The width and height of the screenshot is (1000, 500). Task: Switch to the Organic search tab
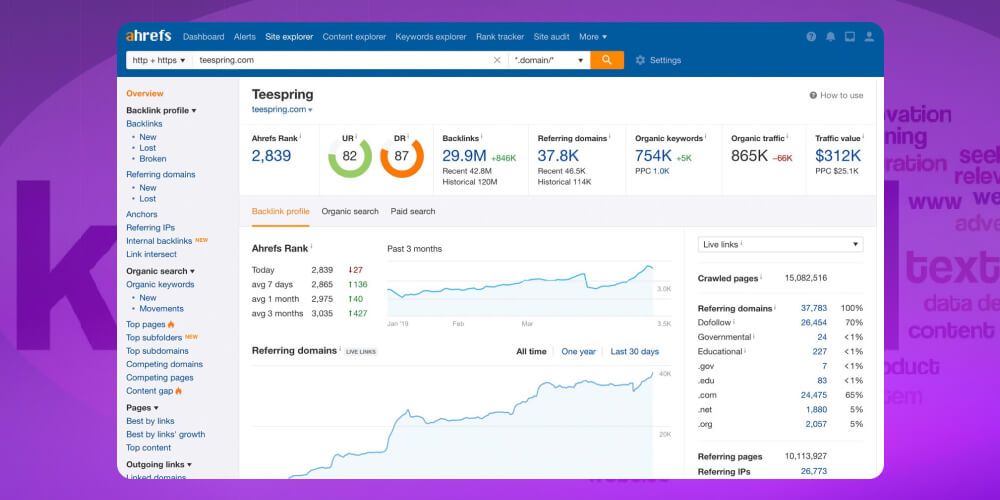(350, 211)
